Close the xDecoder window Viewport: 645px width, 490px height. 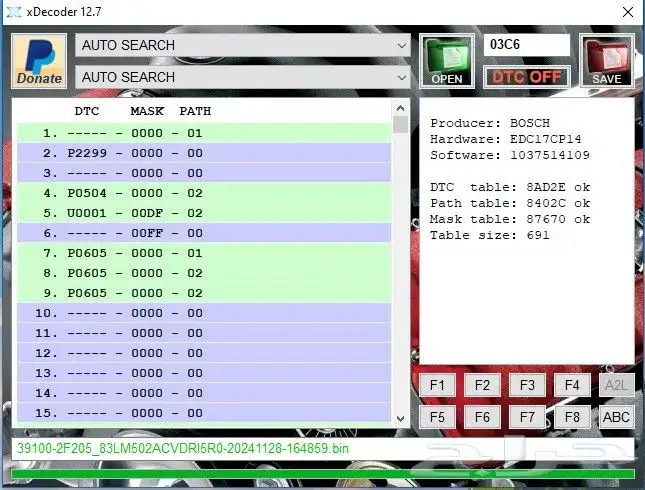(628, 12)
